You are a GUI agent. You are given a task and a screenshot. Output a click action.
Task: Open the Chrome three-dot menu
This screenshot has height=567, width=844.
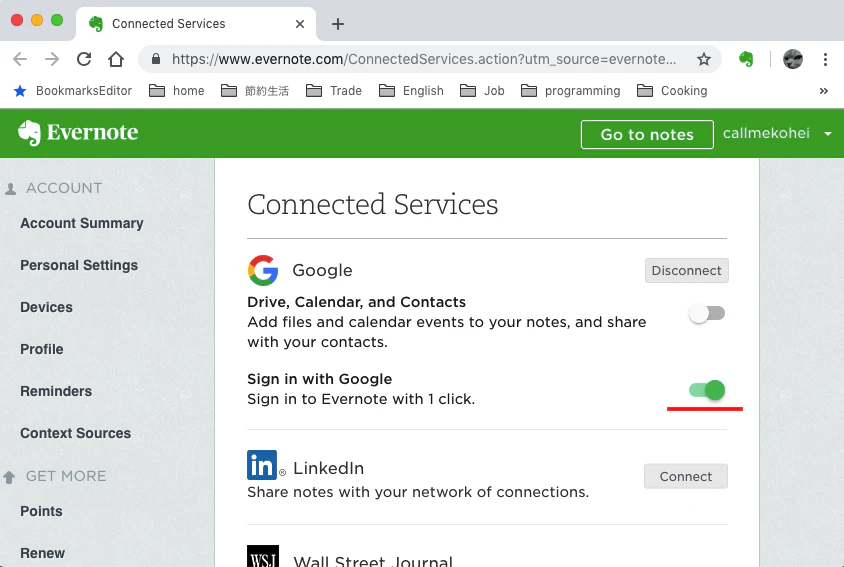click(825, 59)
